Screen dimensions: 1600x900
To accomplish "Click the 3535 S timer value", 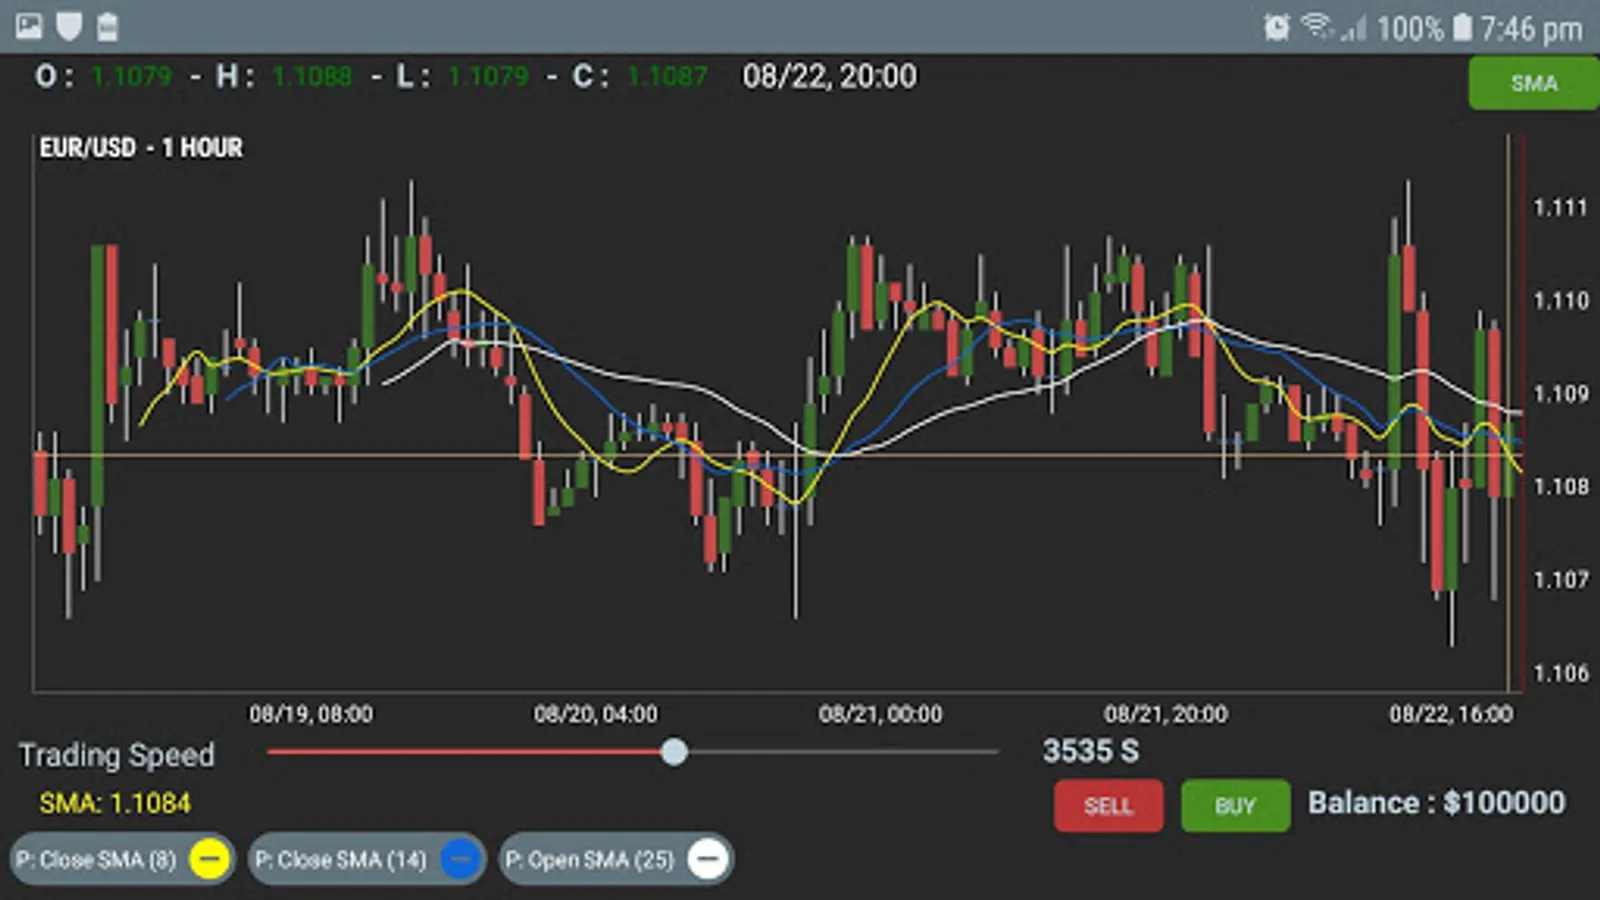I will pyautogui.click(x=1091, y=751).
